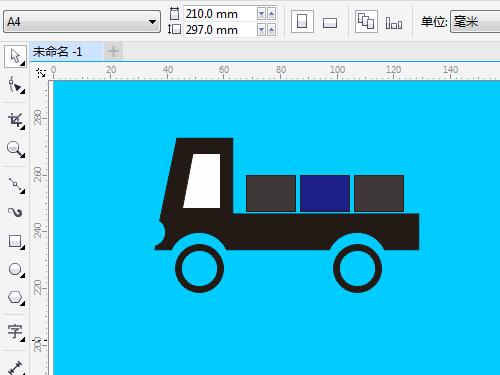Increase page width value
The height and width of the screenshot is (375, 500).
[272, 14]
